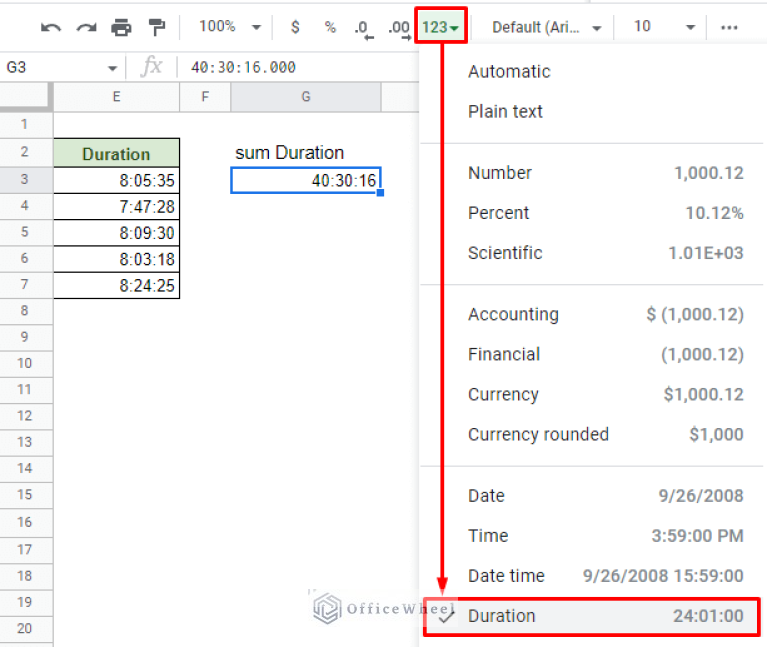Open the three-dot more options menu
The image size is (767, 647).
(x=729, y=27)
